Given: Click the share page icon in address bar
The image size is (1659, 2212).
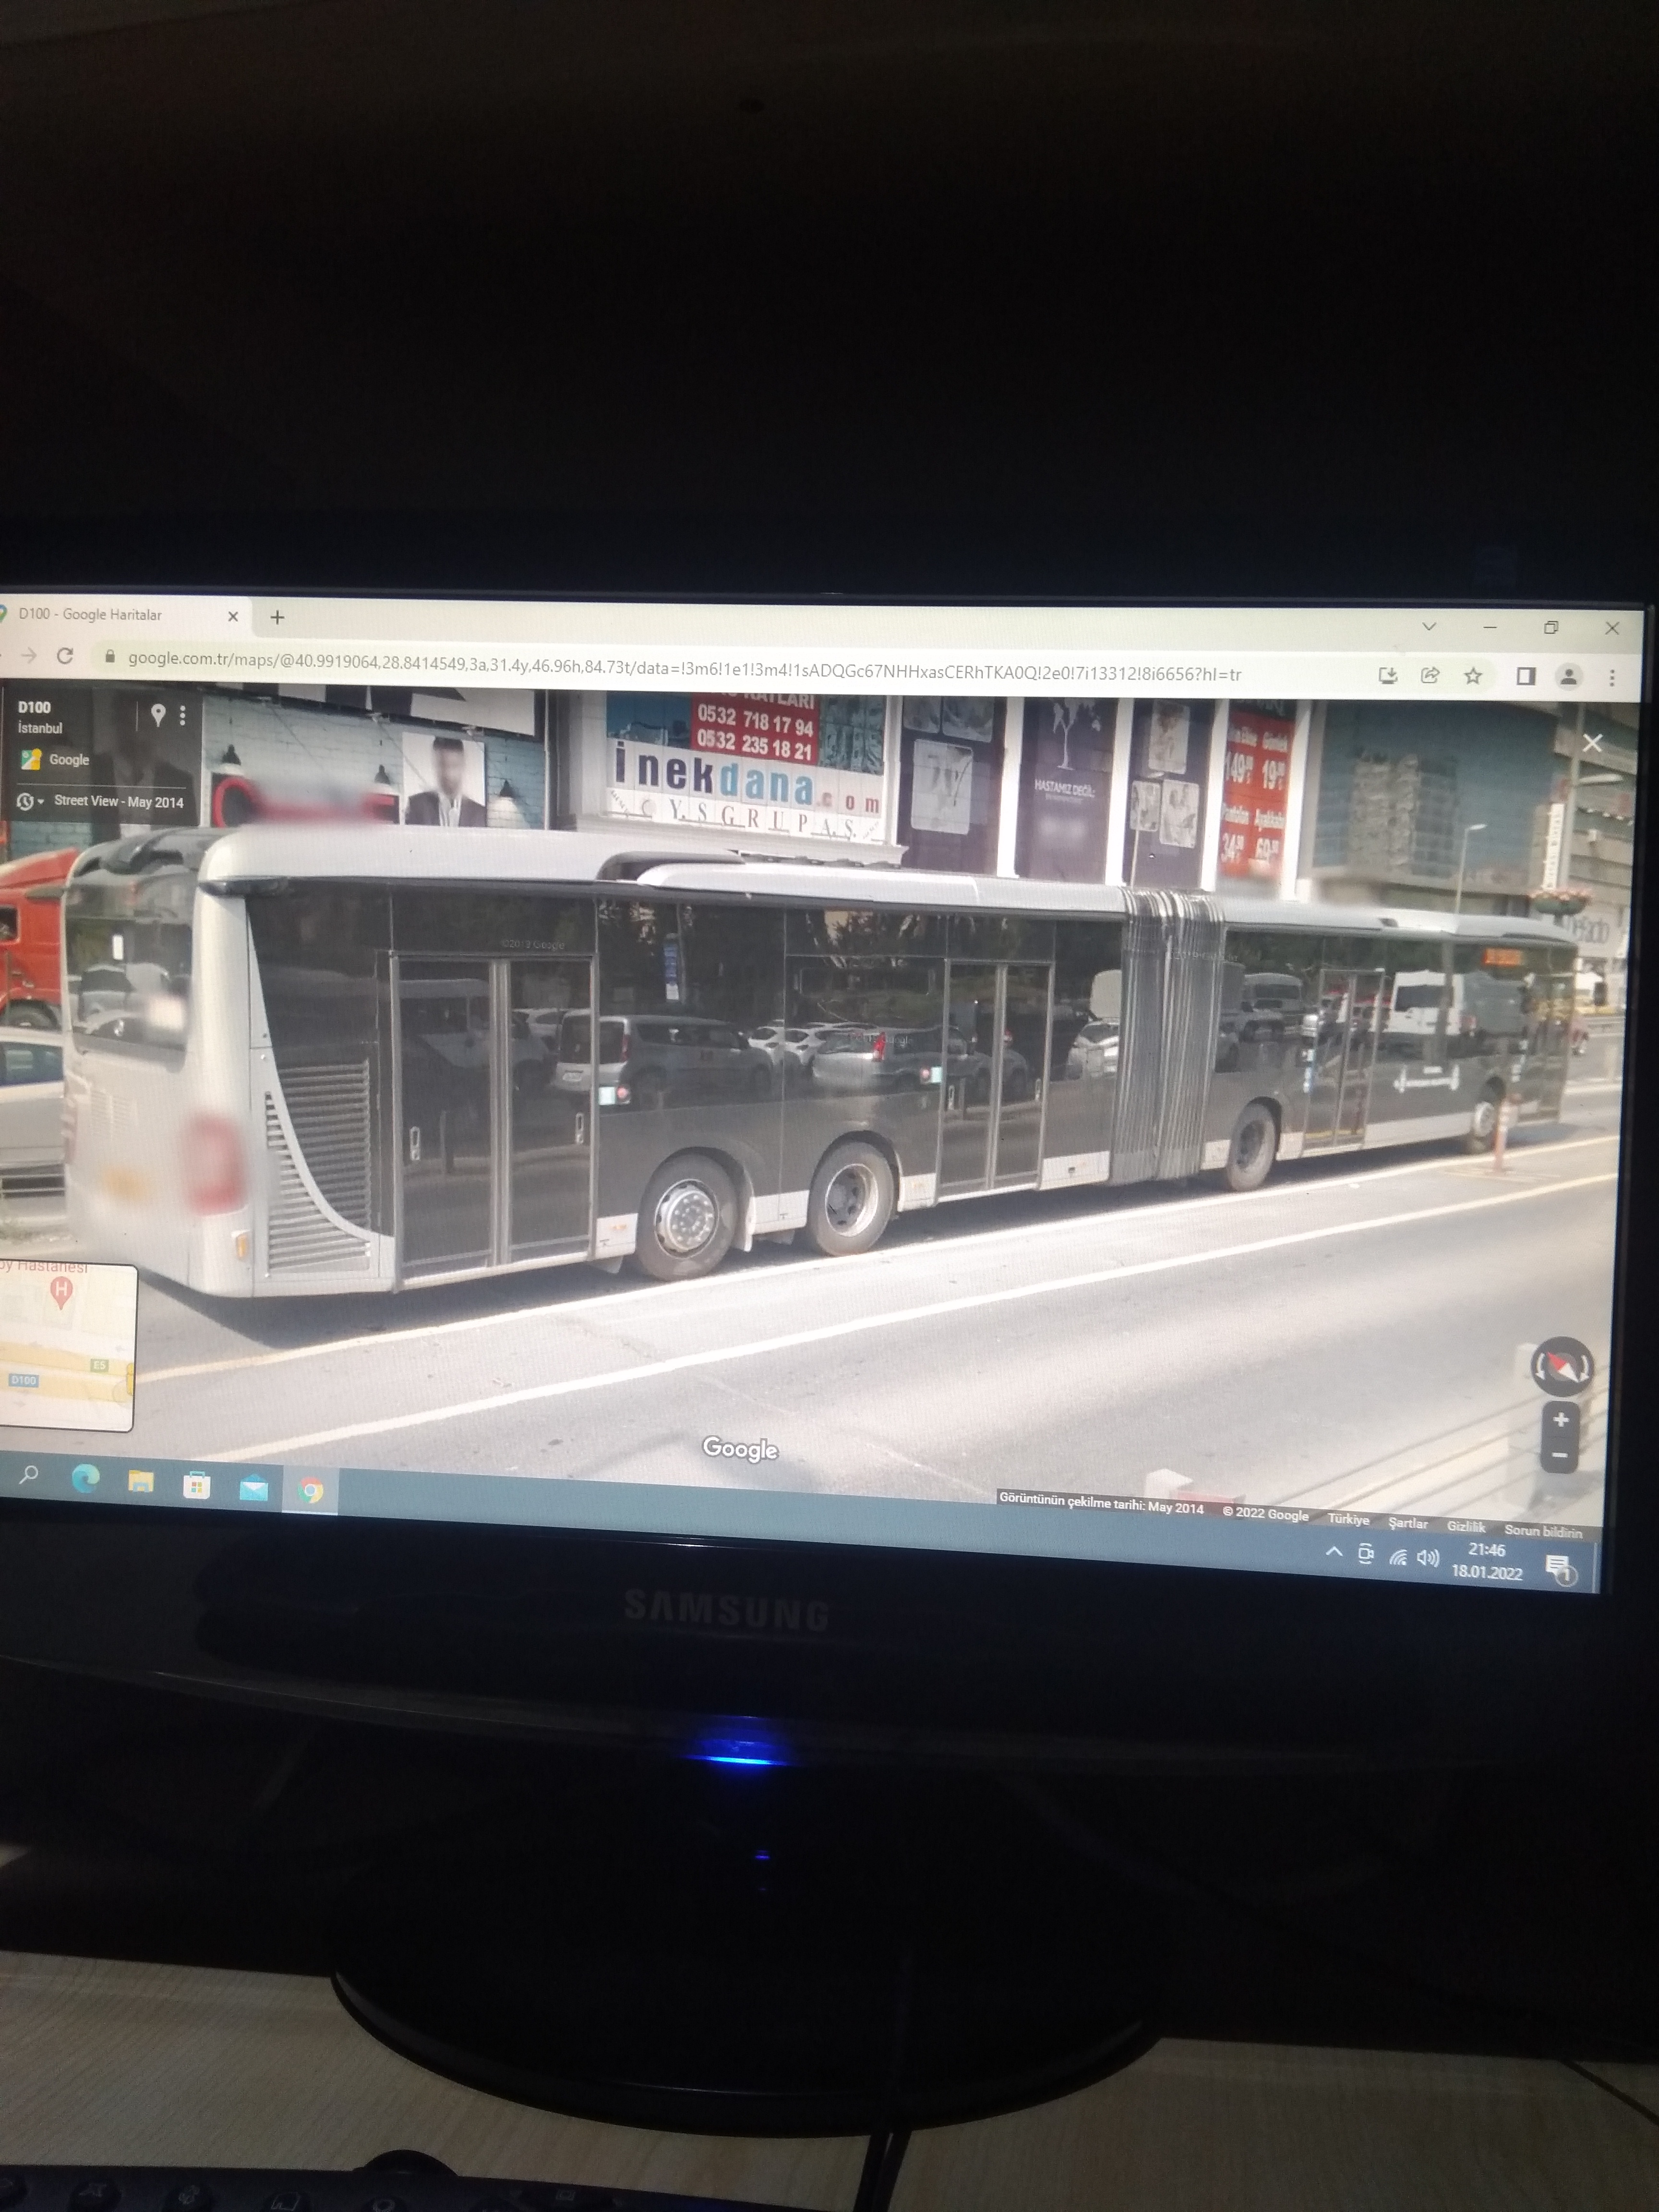Looking at the screenshot, I should tap(1430, 675).
